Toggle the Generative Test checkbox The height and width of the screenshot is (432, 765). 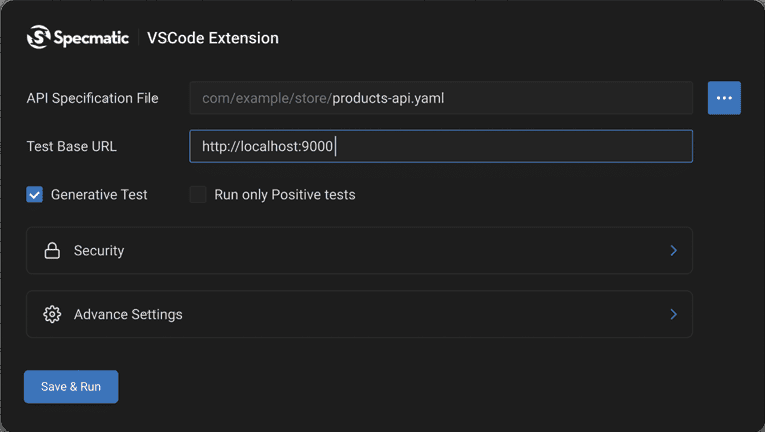tap(35, 195)
